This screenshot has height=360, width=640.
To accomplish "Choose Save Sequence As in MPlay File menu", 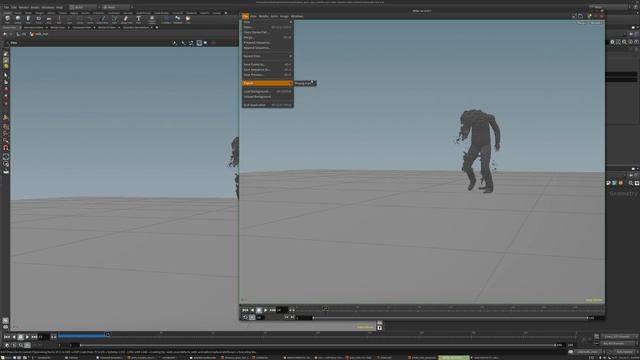I will tap(267, 70).
